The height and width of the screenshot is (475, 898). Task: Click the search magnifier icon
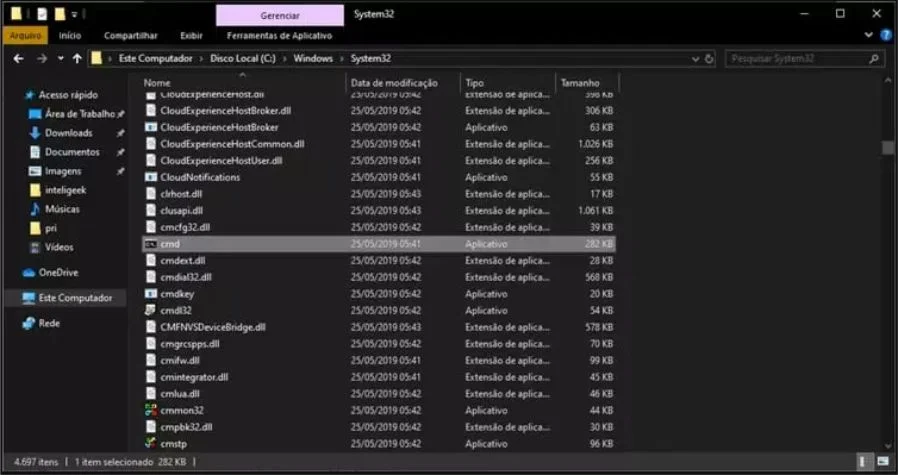click(x=874, y=58)
